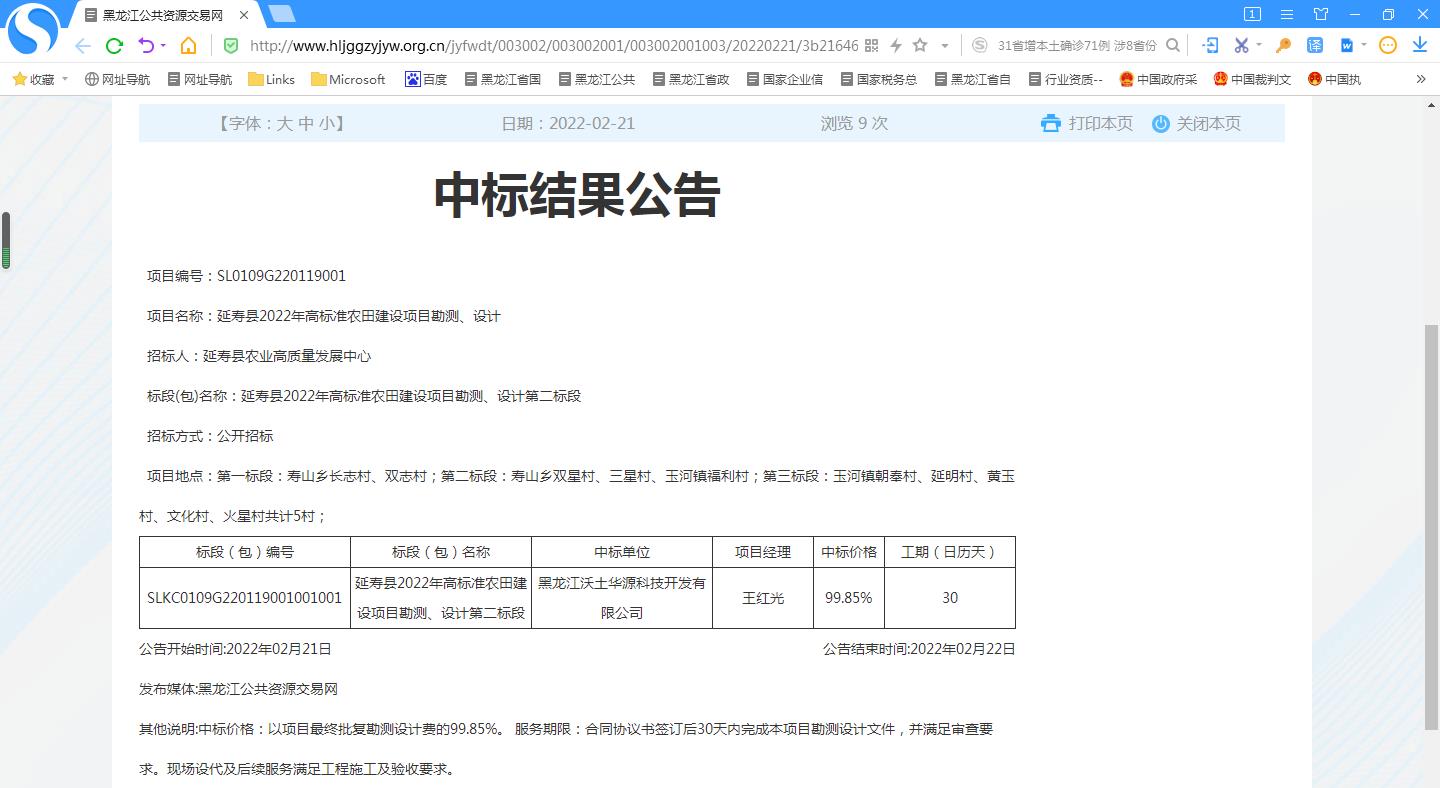
Task: Go to the browser home page
Action: pos(188,45)
